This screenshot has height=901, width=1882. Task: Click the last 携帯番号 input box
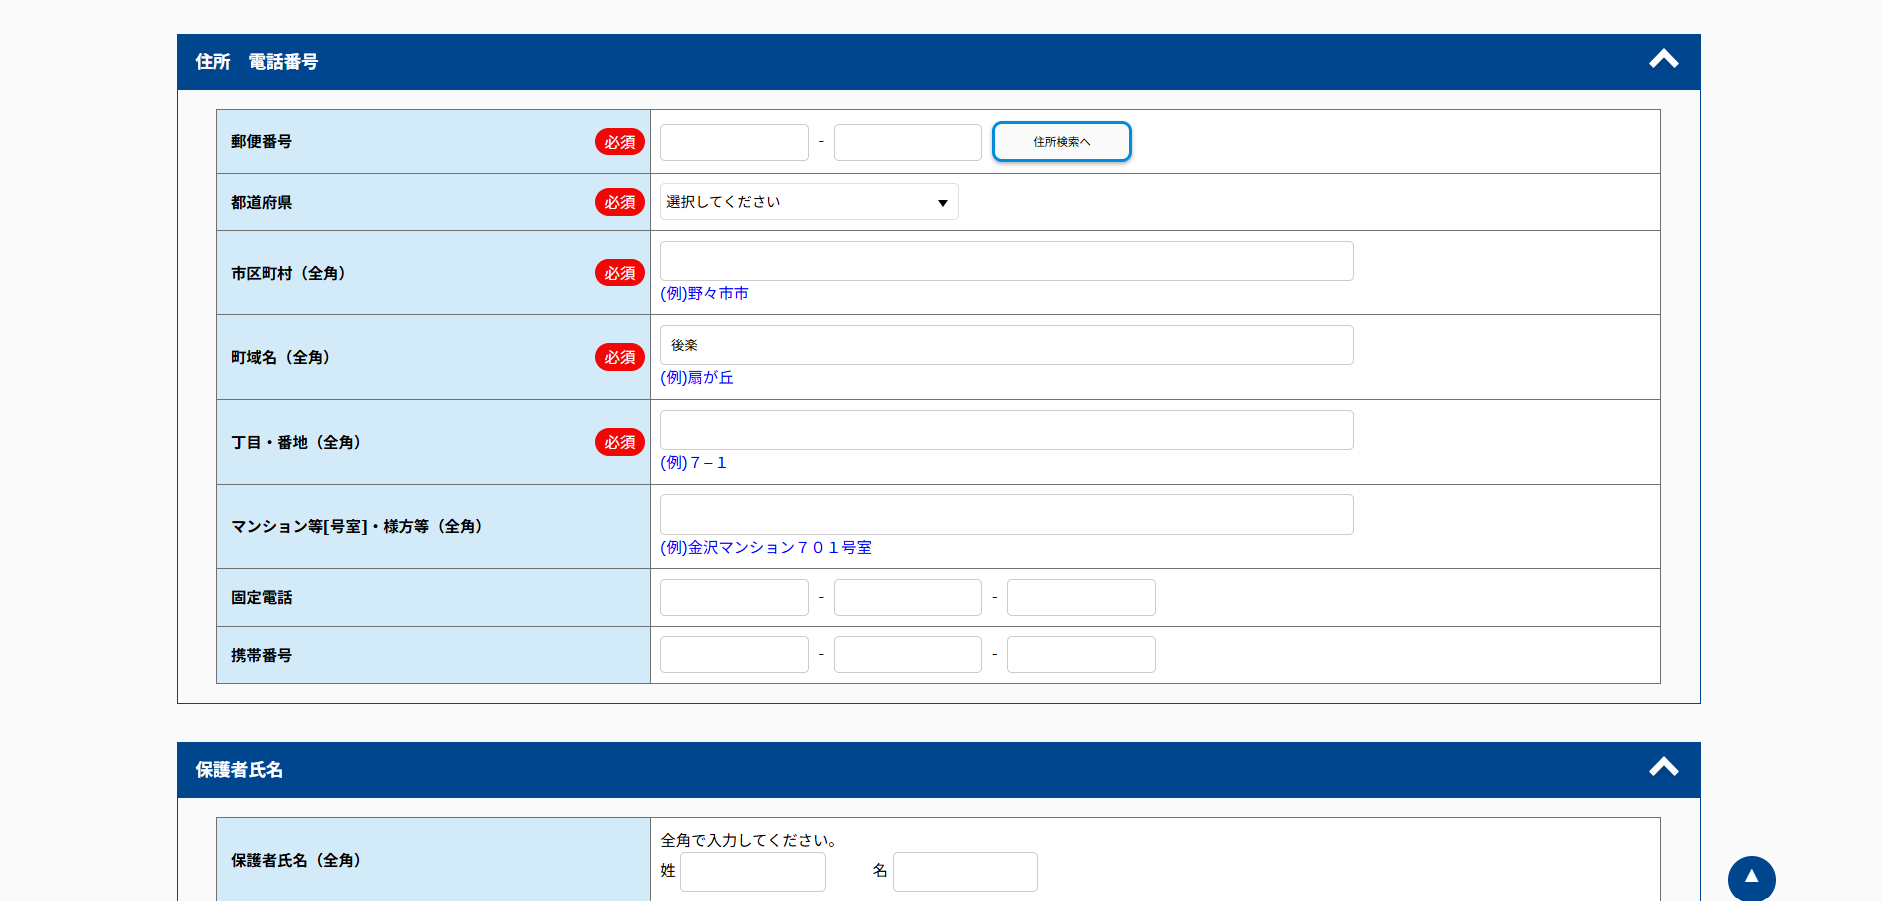[1080, 655]
